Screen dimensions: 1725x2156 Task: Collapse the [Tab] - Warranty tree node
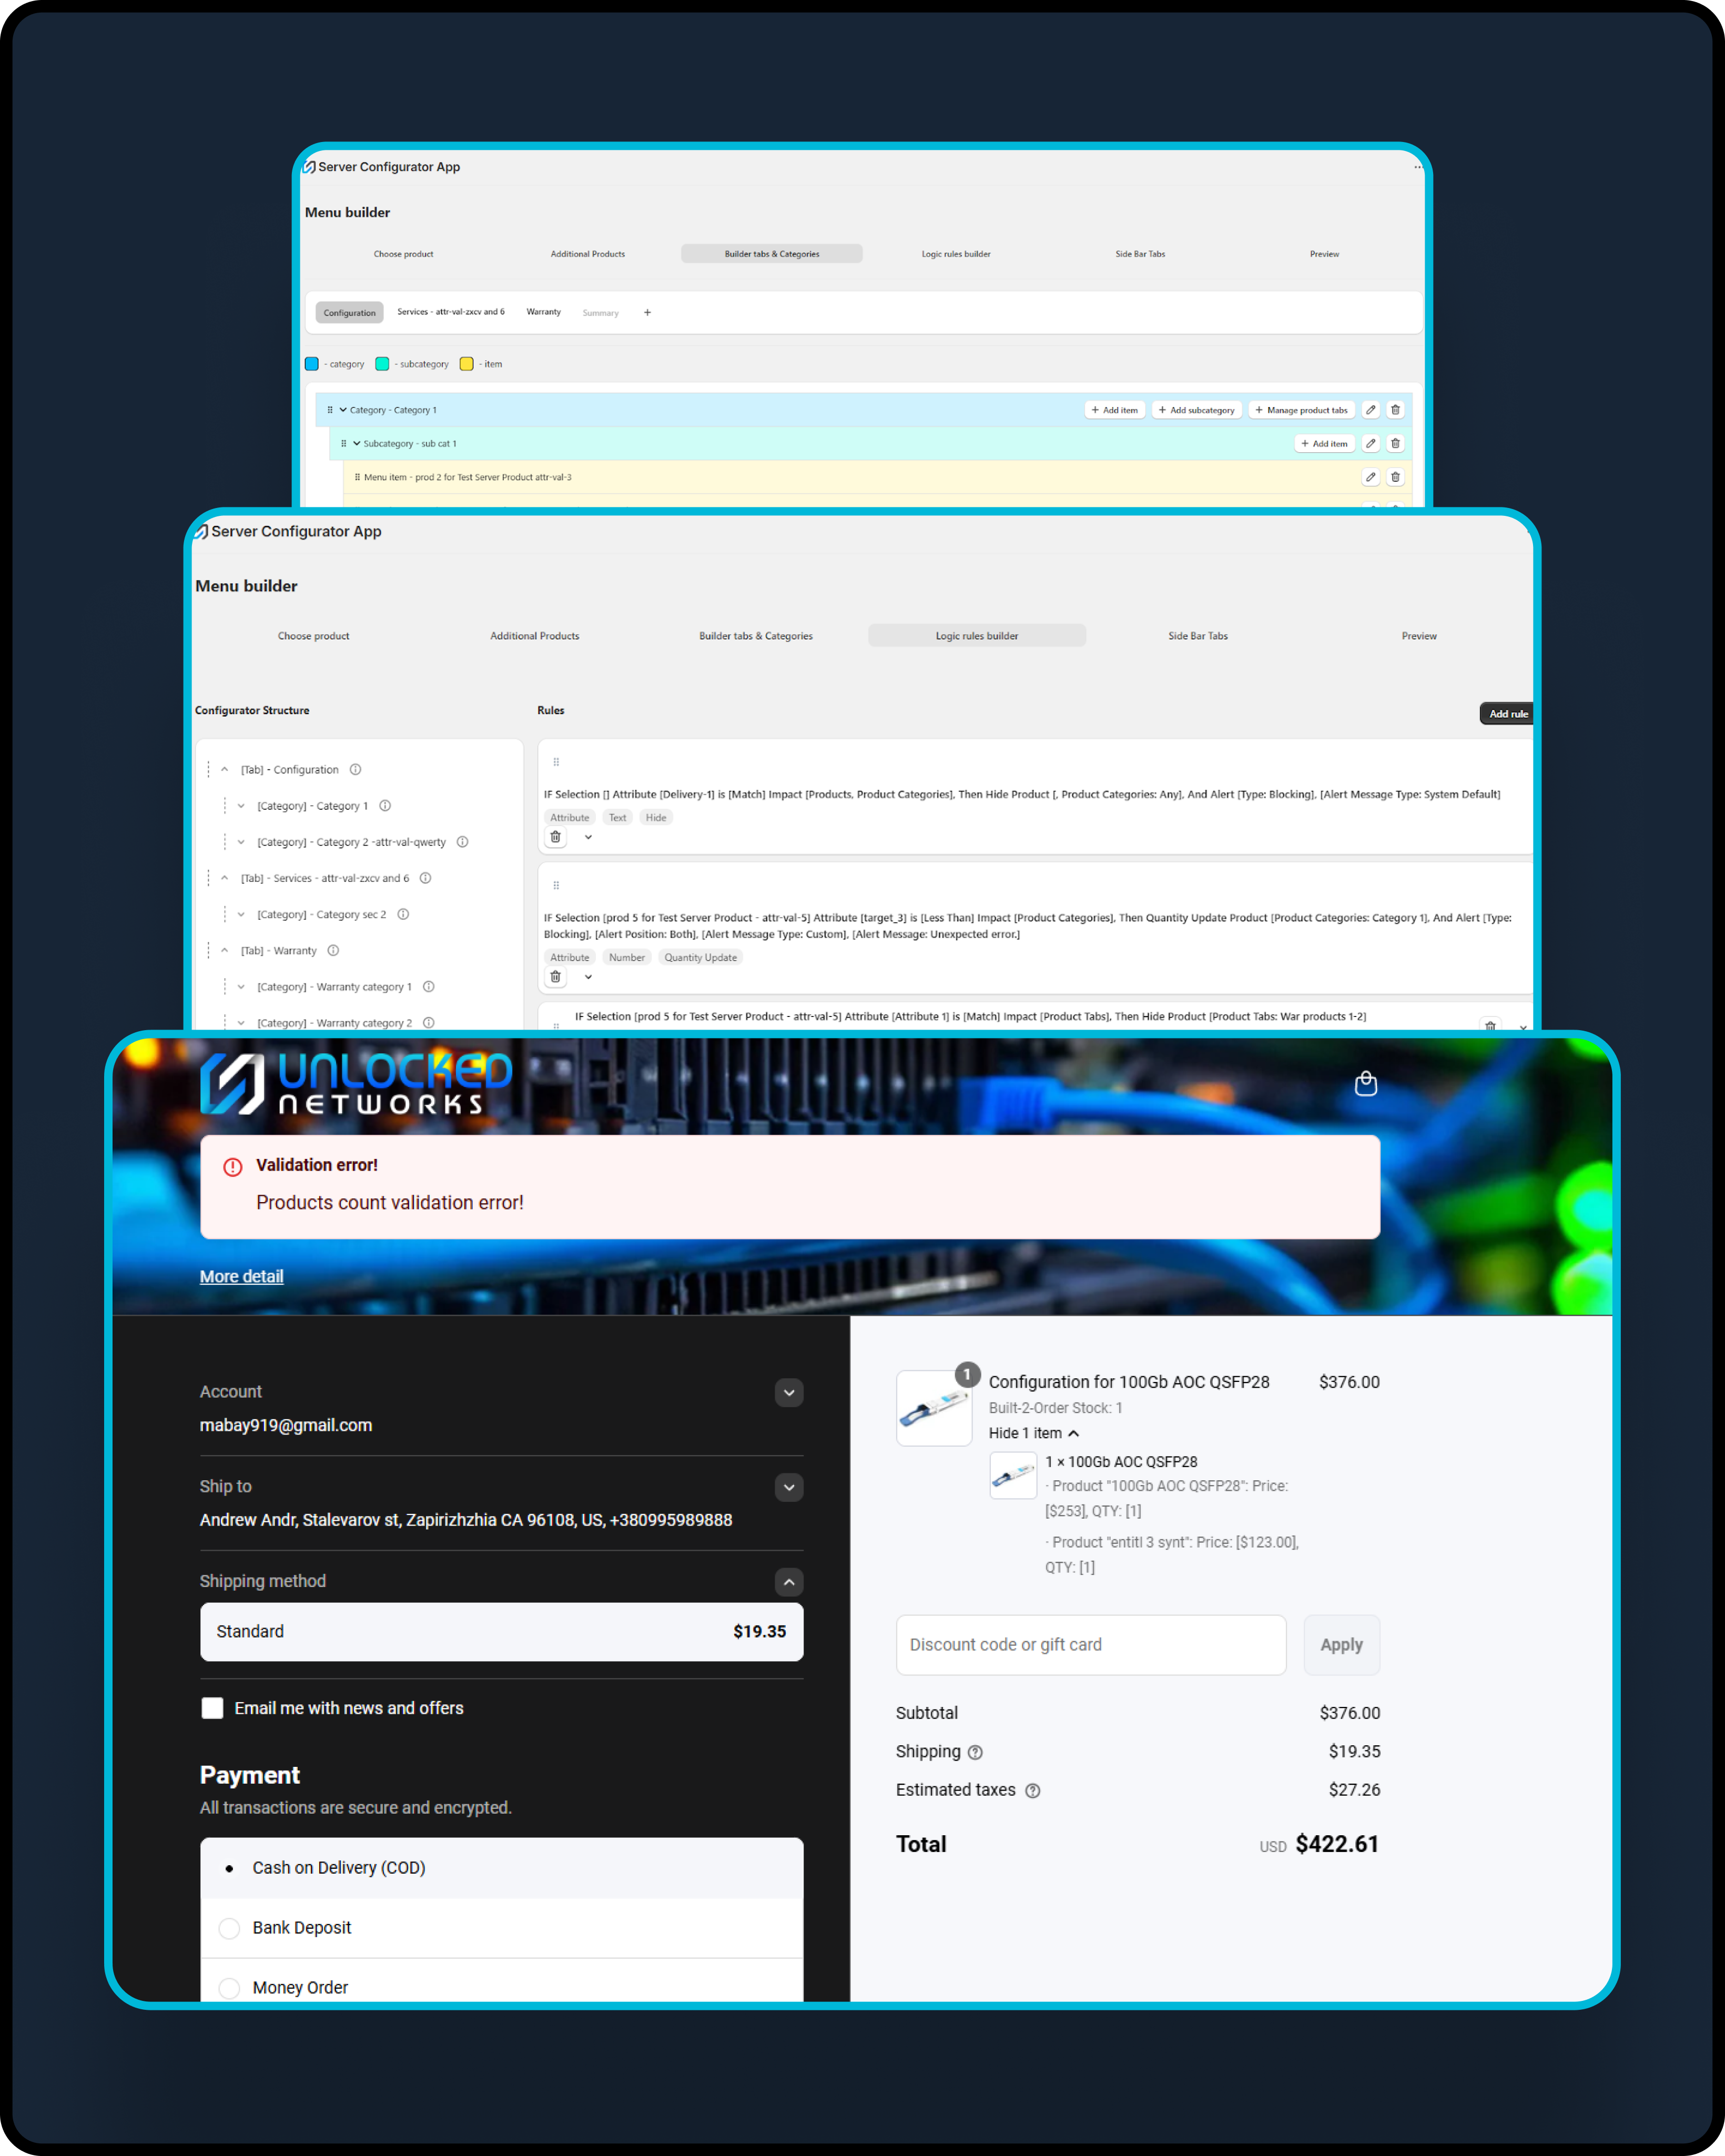(x=225, y=950)
